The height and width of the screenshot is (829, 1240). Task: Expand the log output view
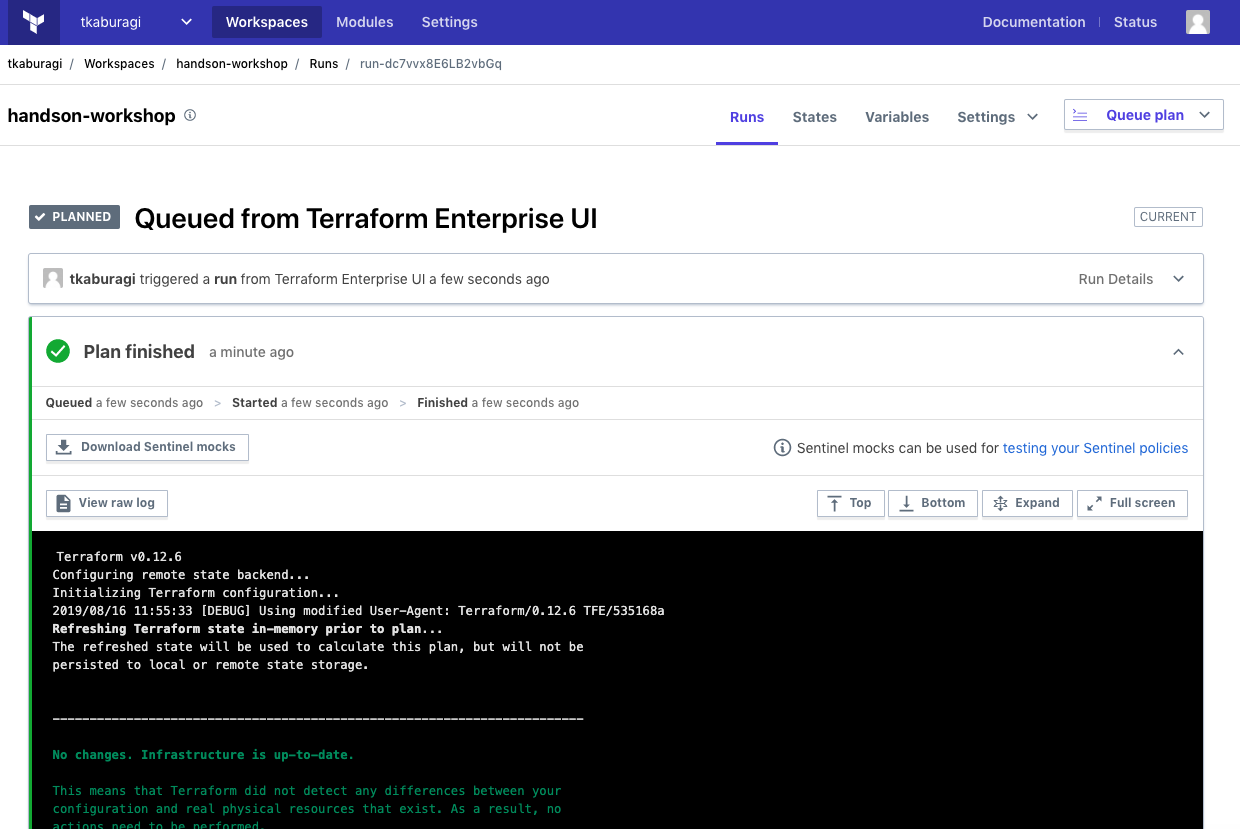(1026, 503)
